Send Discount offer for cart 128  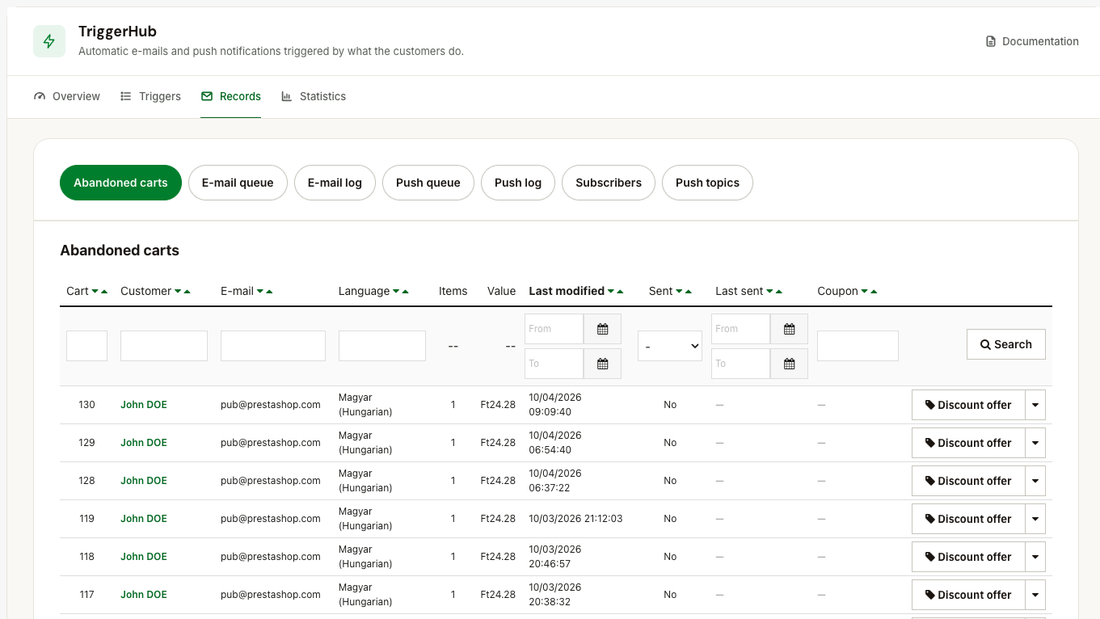point(968,481)
